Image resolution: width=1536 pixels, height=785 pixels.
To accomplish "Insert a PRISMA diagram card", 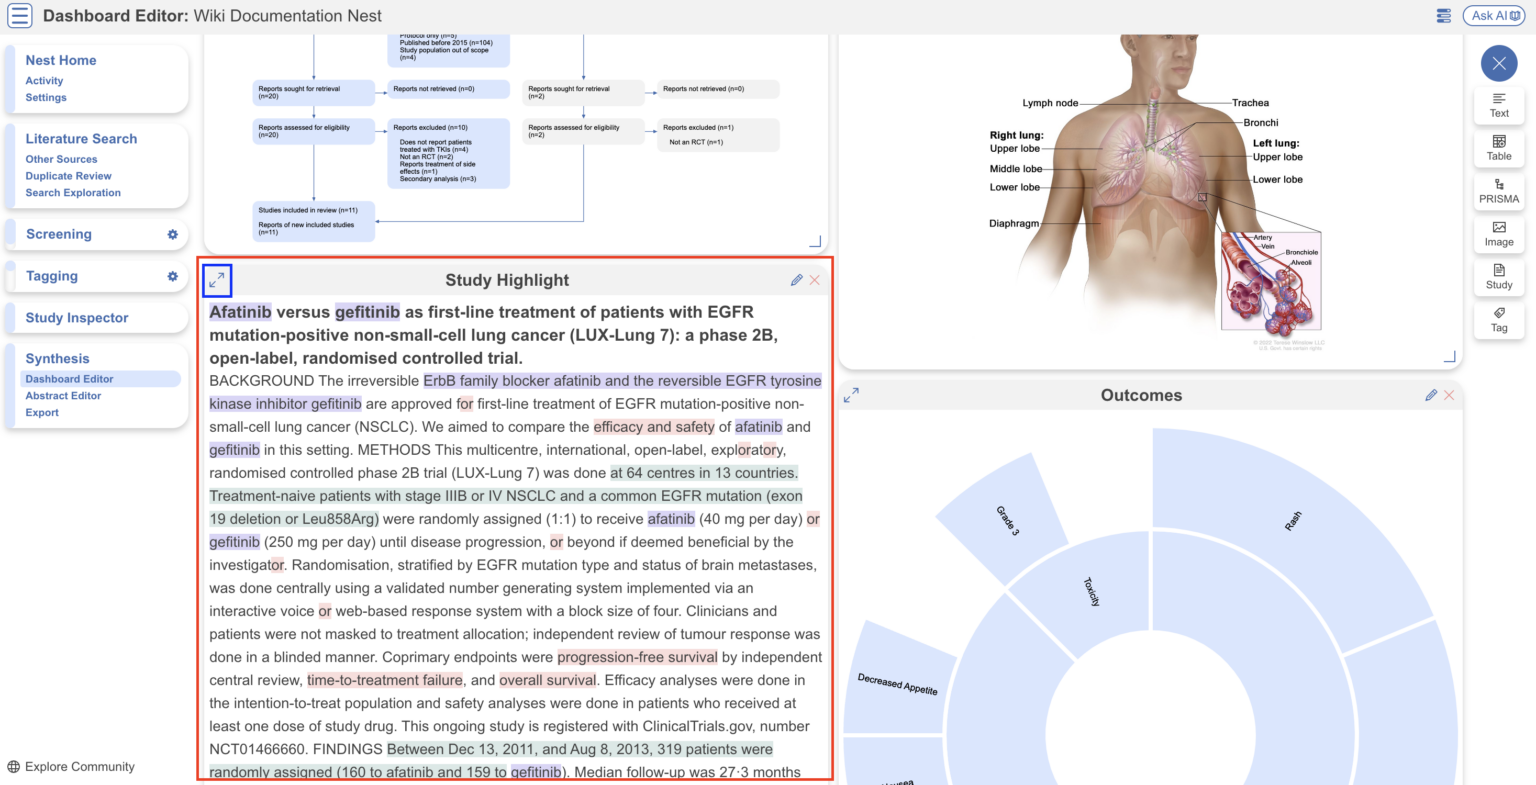I will tap(1498, 191).
